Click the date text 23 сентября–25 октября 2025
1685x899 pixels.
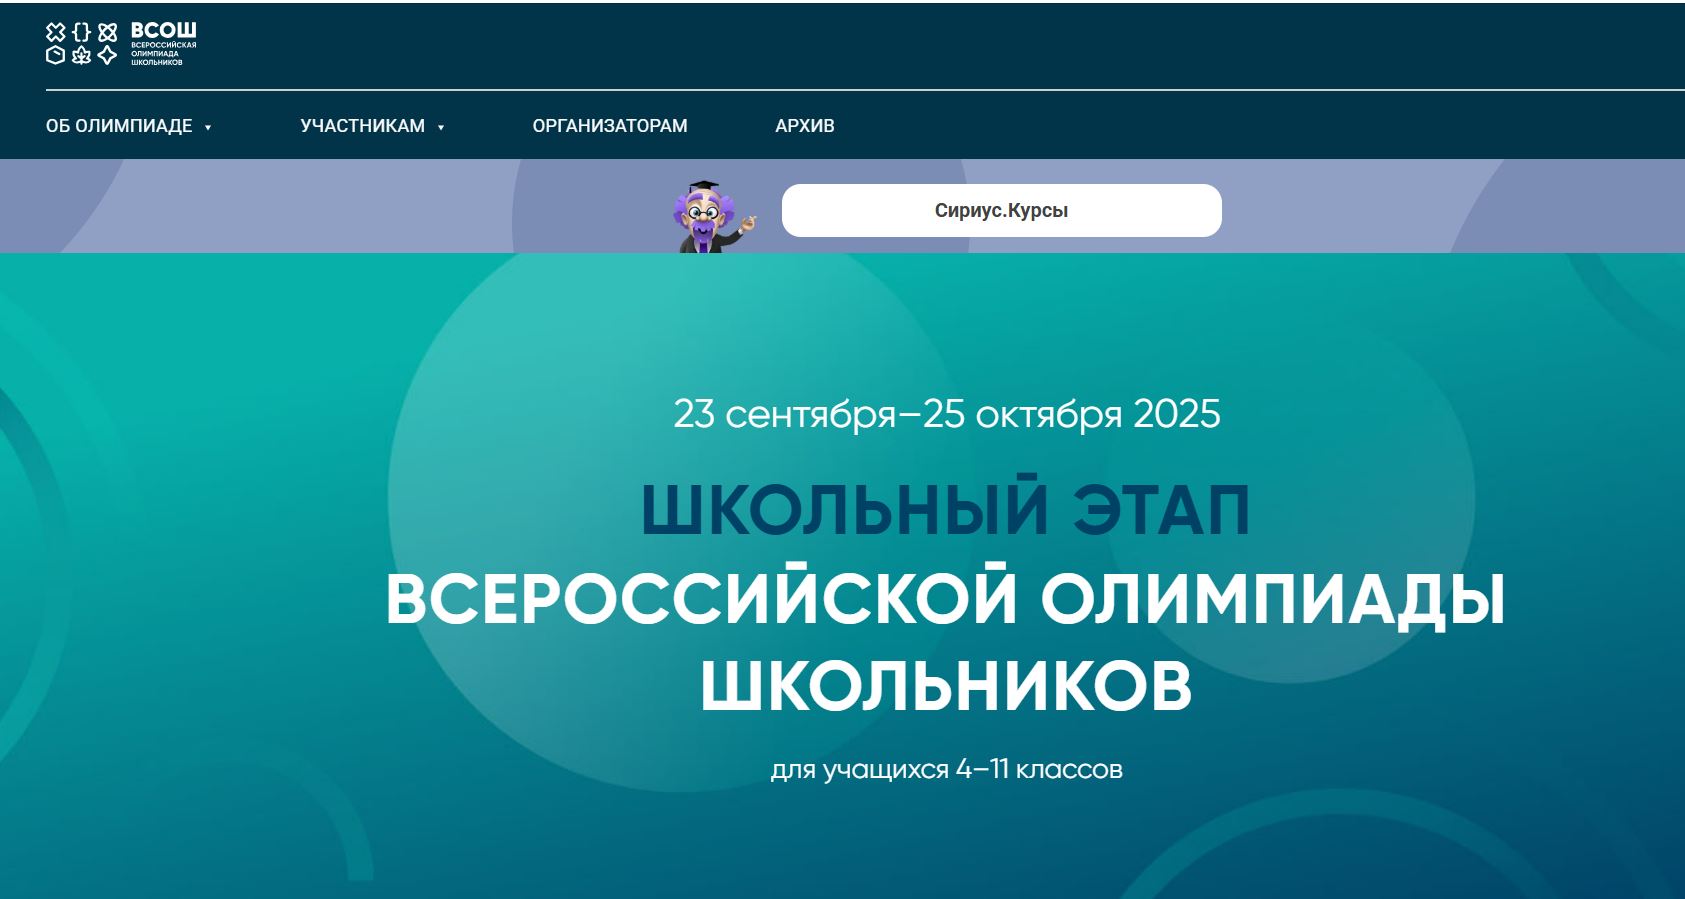pyautogui.click(x=947, y=414)
